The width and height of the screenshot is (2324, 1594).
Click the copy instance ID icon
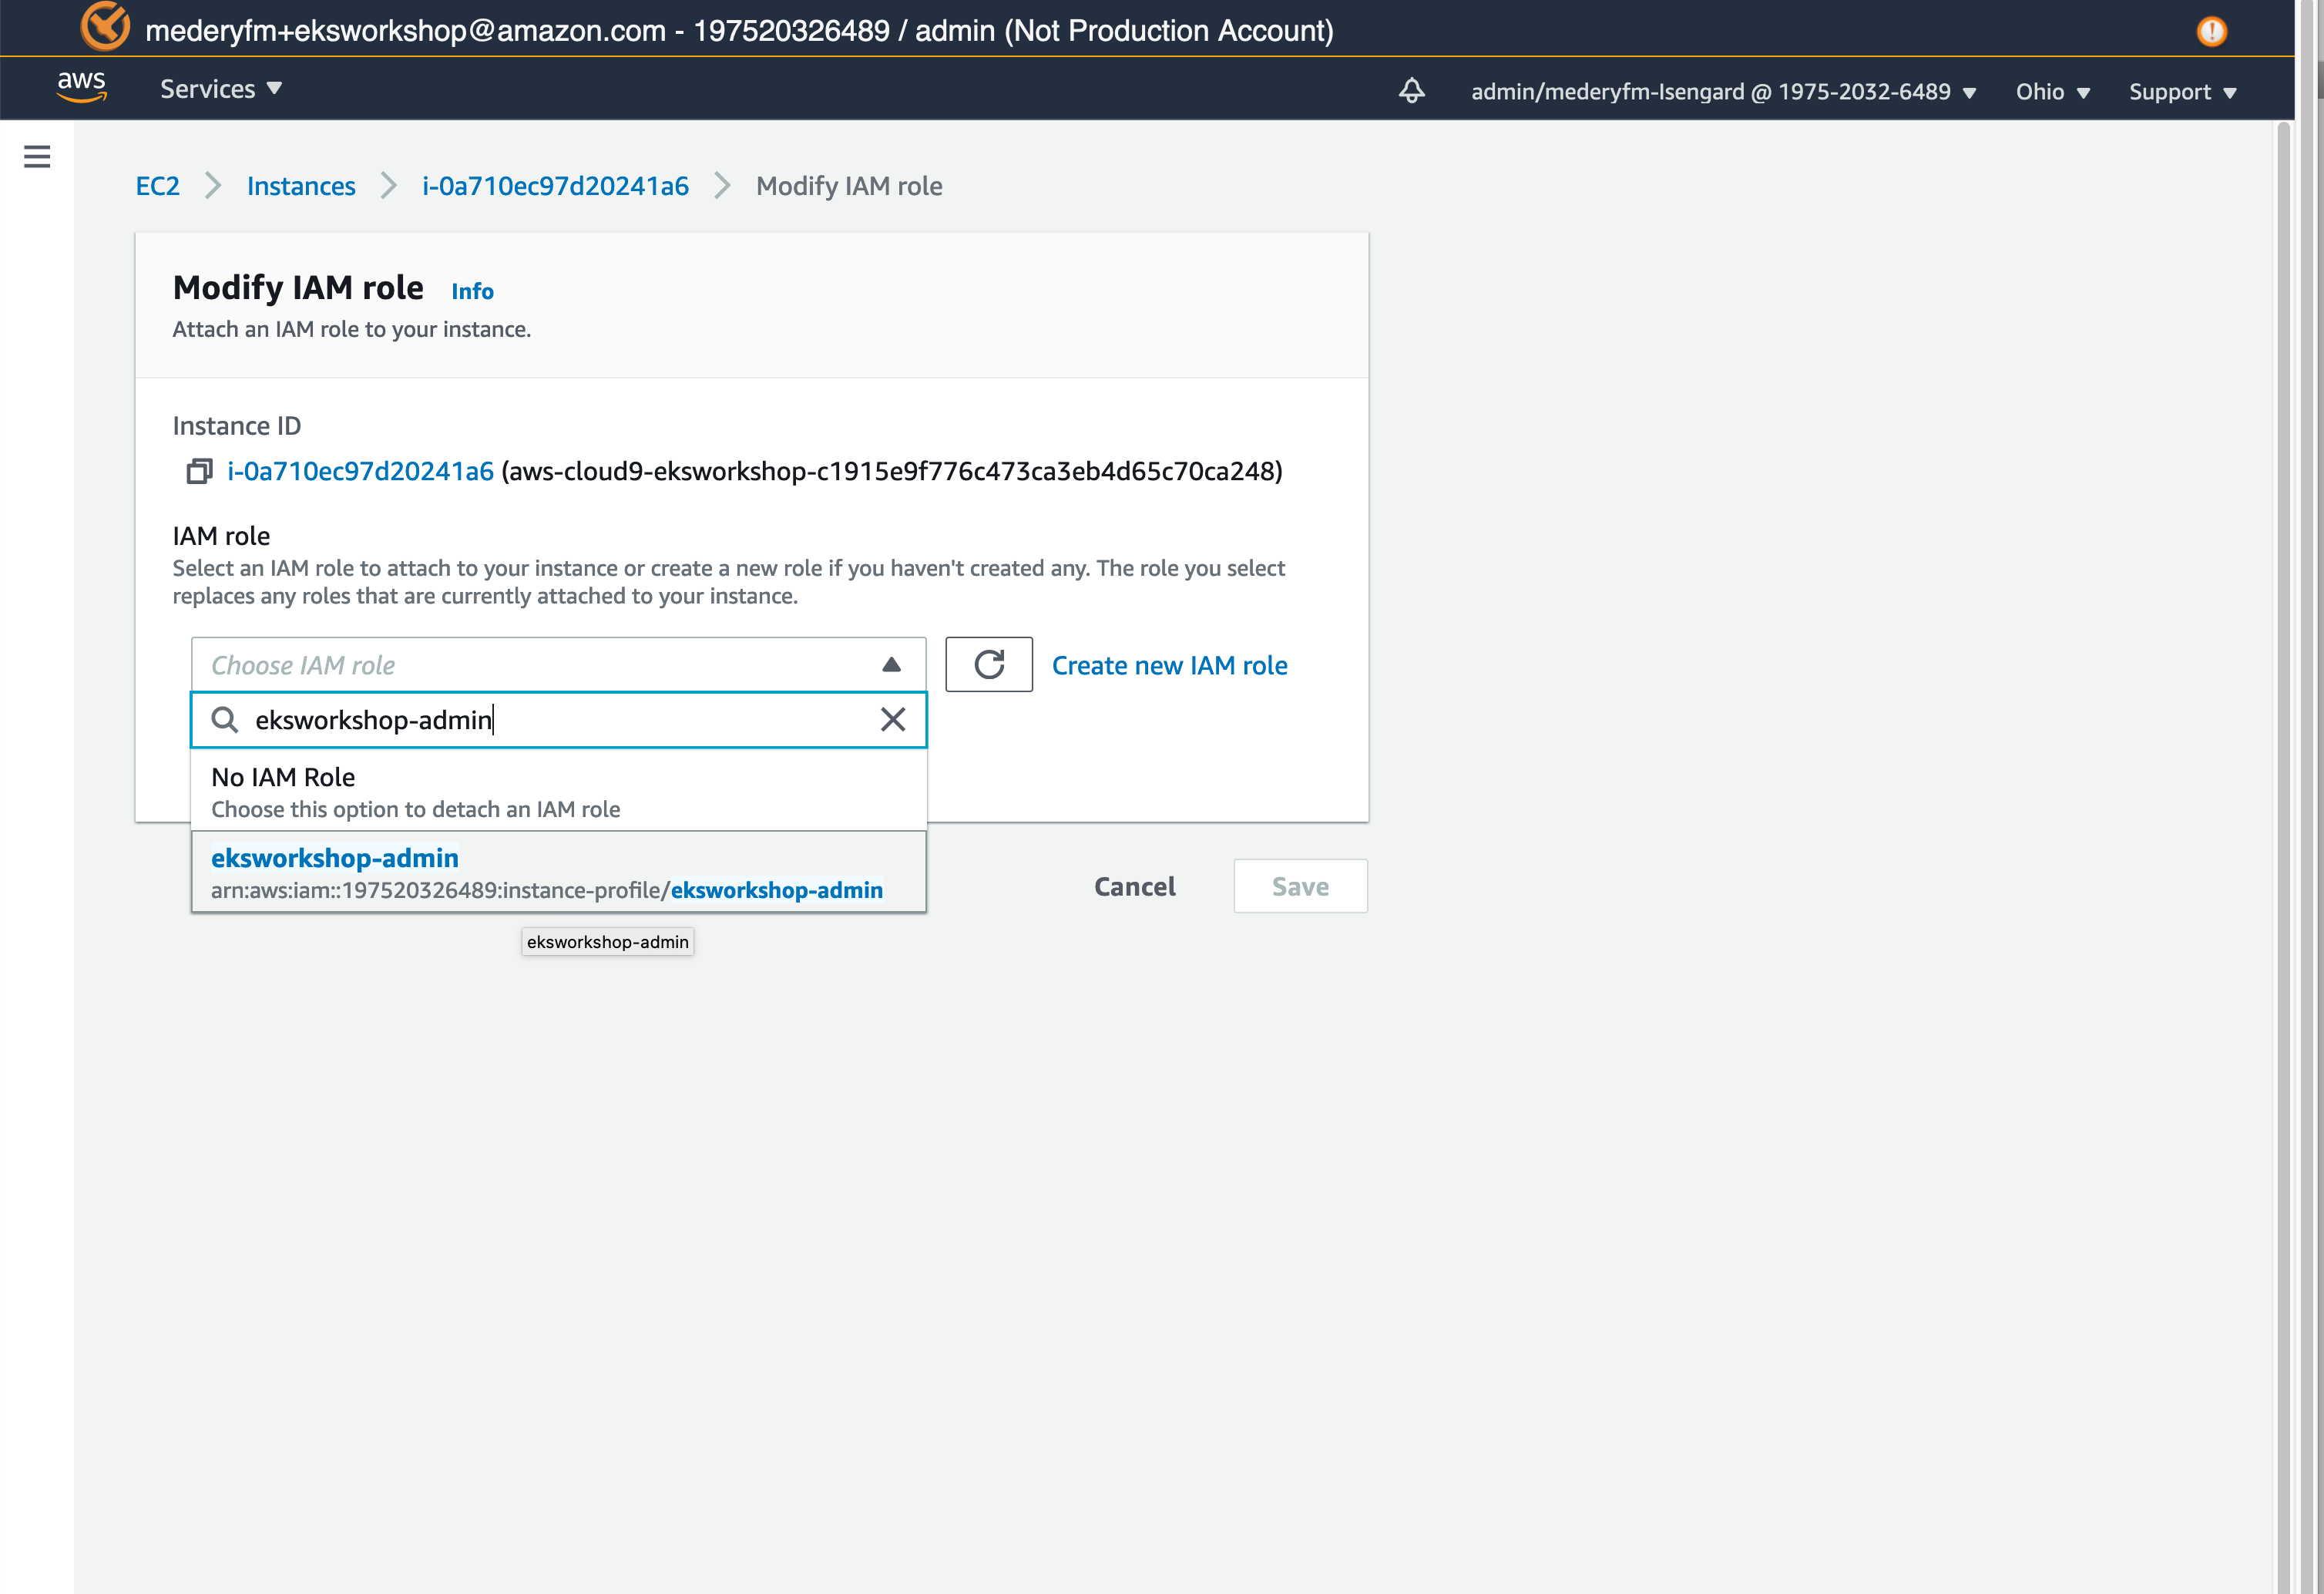(x=200, y=472)
